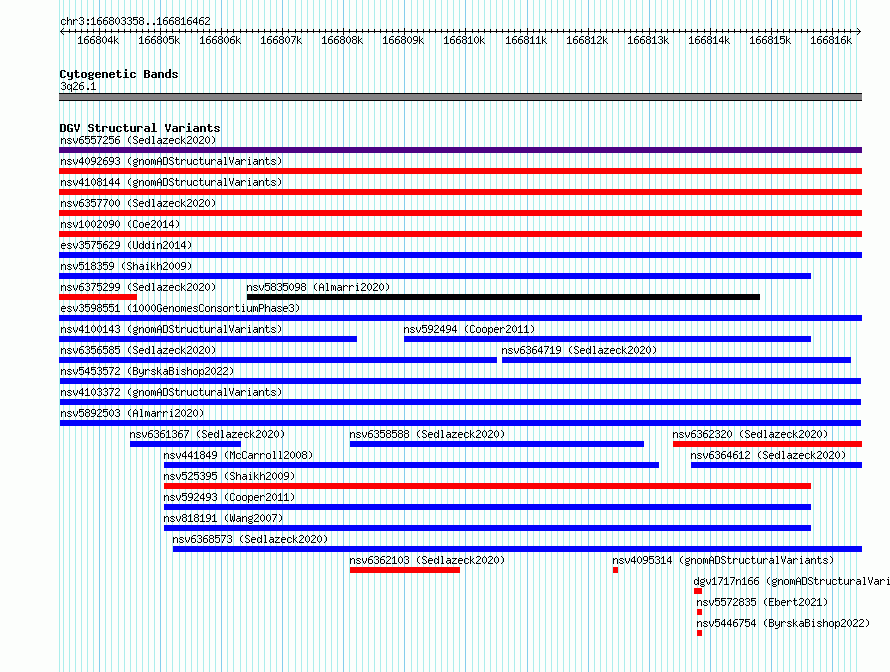Open esv3598551 (1000GenomesConsortiumPhase3) label
890x672 pixels.
(180, 308)
